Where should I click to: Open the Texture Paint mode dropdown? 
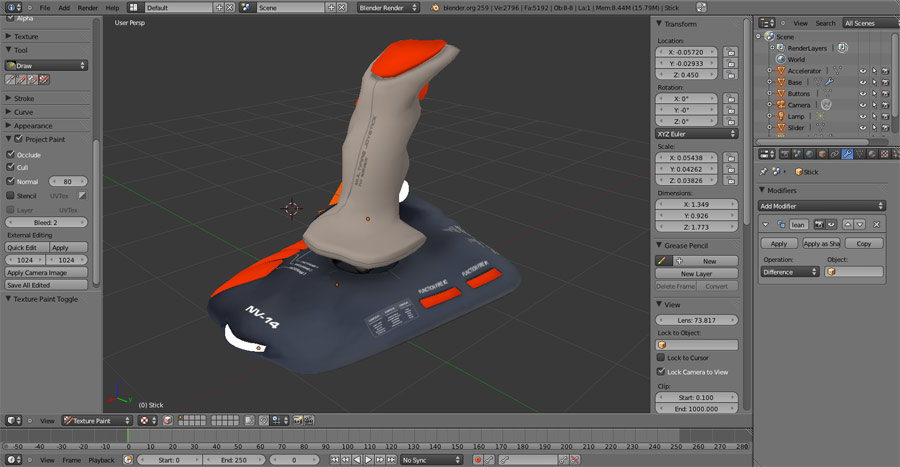tap(96, 421)
